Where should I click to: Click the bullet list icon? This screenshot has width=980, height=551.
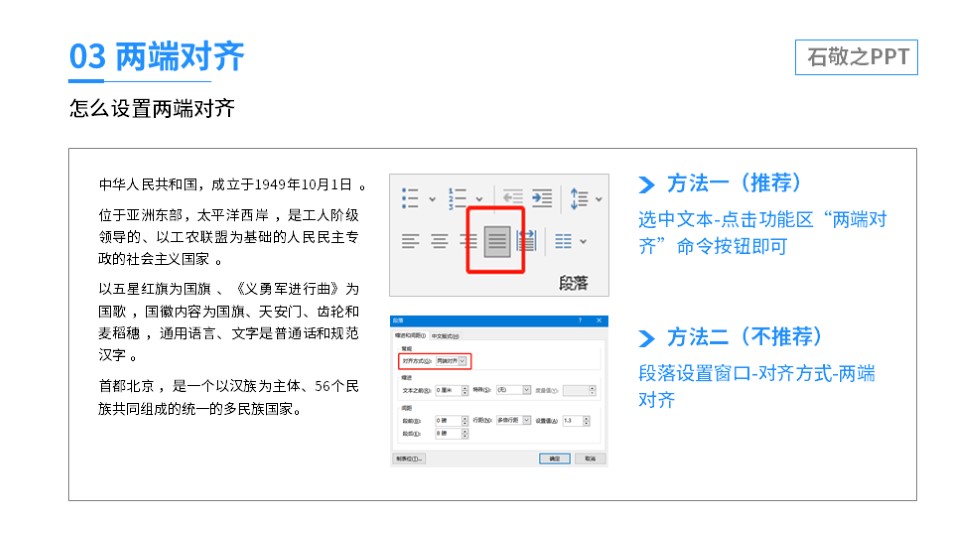coord(409,198)
